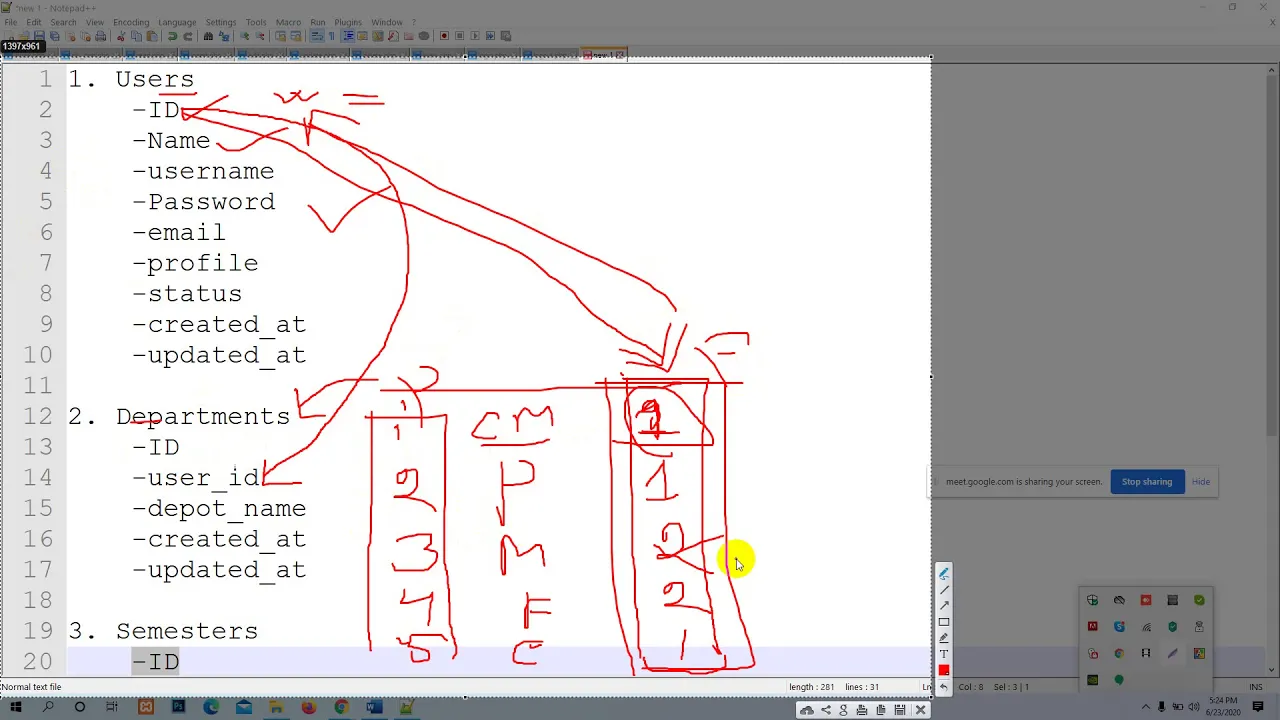The height and width of the screenshot is (720, 1280).
Task: Click the scrollbar down arrow in editor
Action: point(1271,670)
